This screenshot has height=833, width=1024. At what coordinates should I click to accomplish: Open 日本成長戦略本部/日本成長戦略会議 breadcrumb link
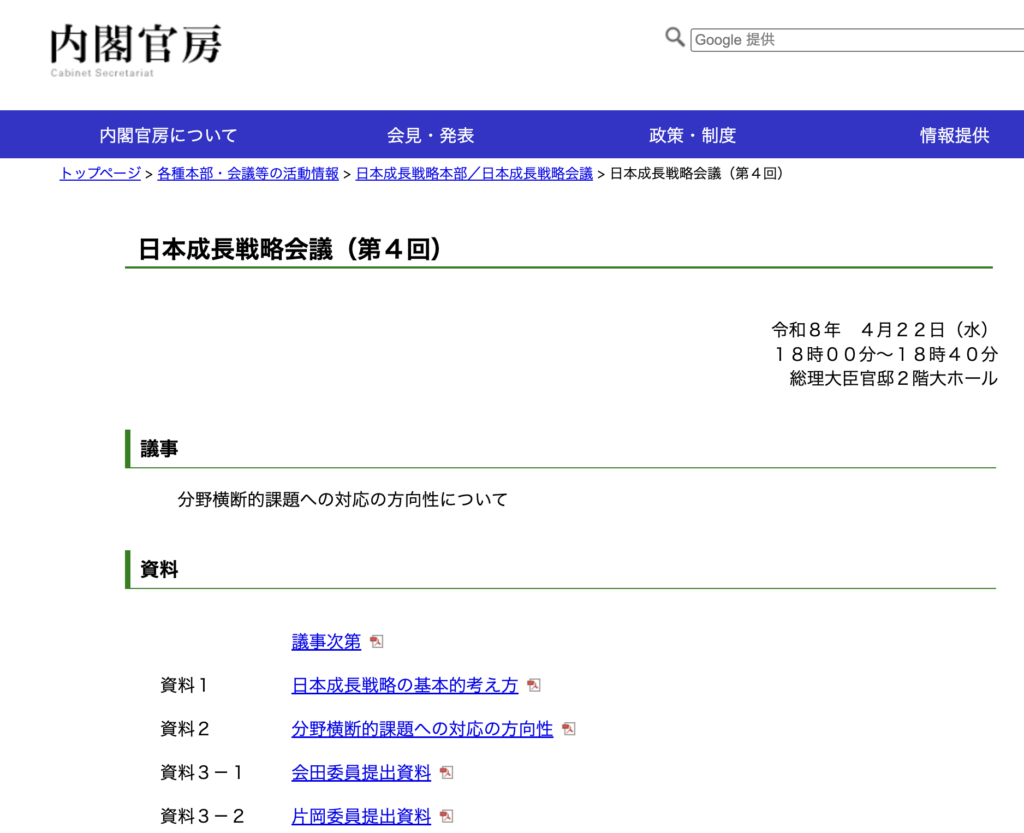tap(474, 174)
